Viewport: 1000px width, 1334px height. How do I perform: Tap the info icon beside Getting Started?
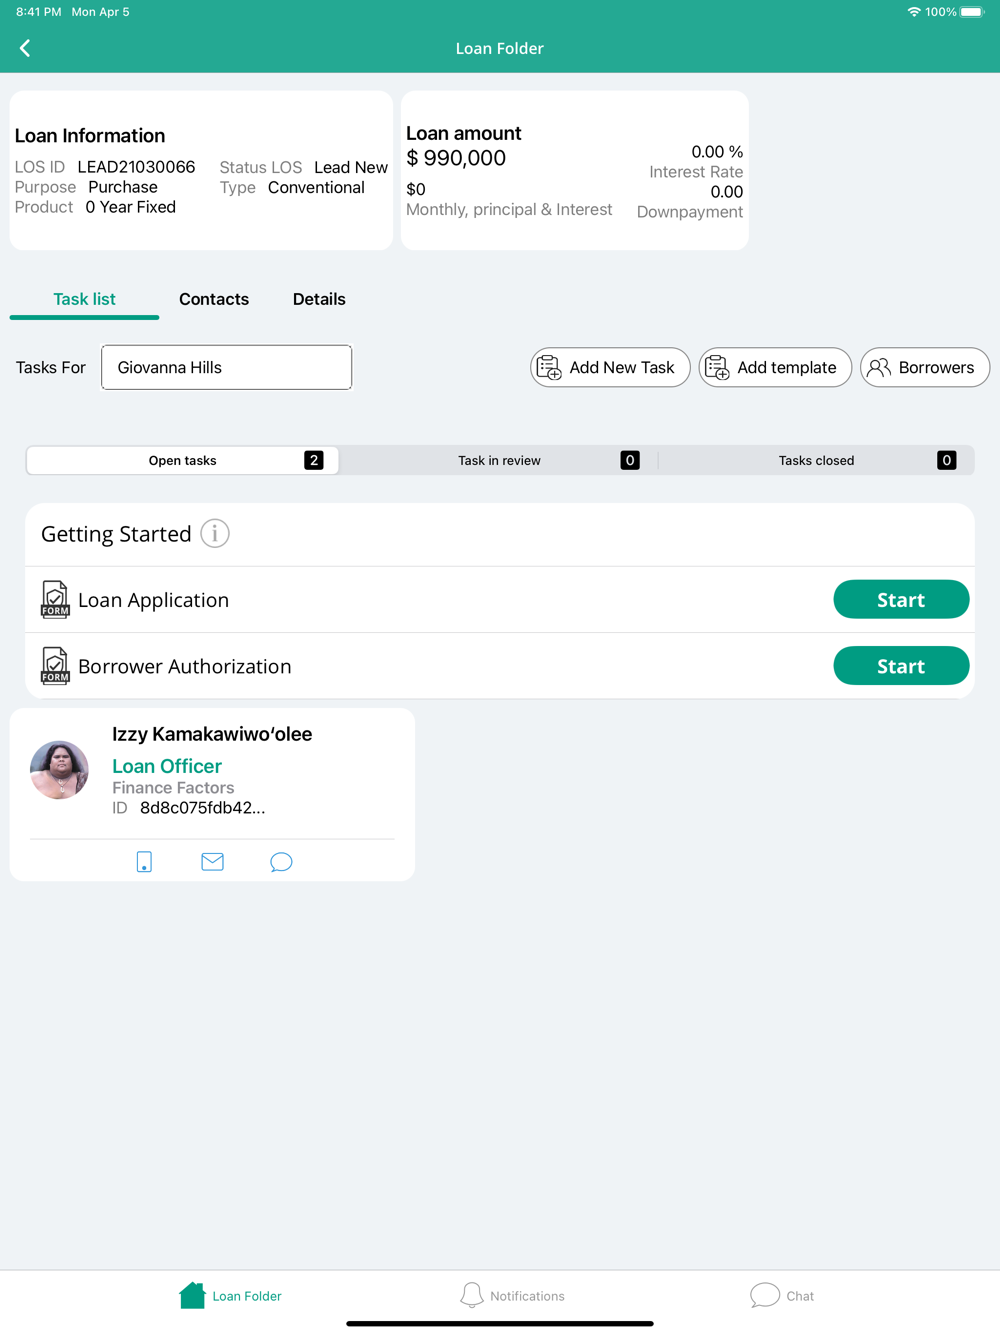point(215,534)
